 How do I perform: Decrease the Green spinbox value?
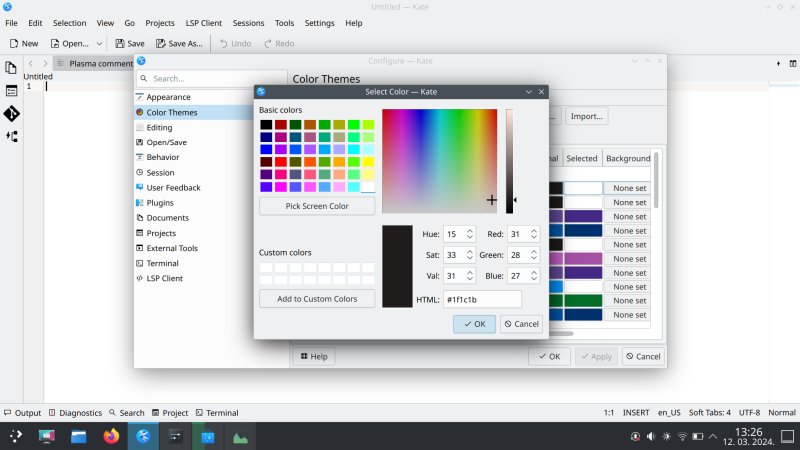pyautogui.click(x=534, y=258)
